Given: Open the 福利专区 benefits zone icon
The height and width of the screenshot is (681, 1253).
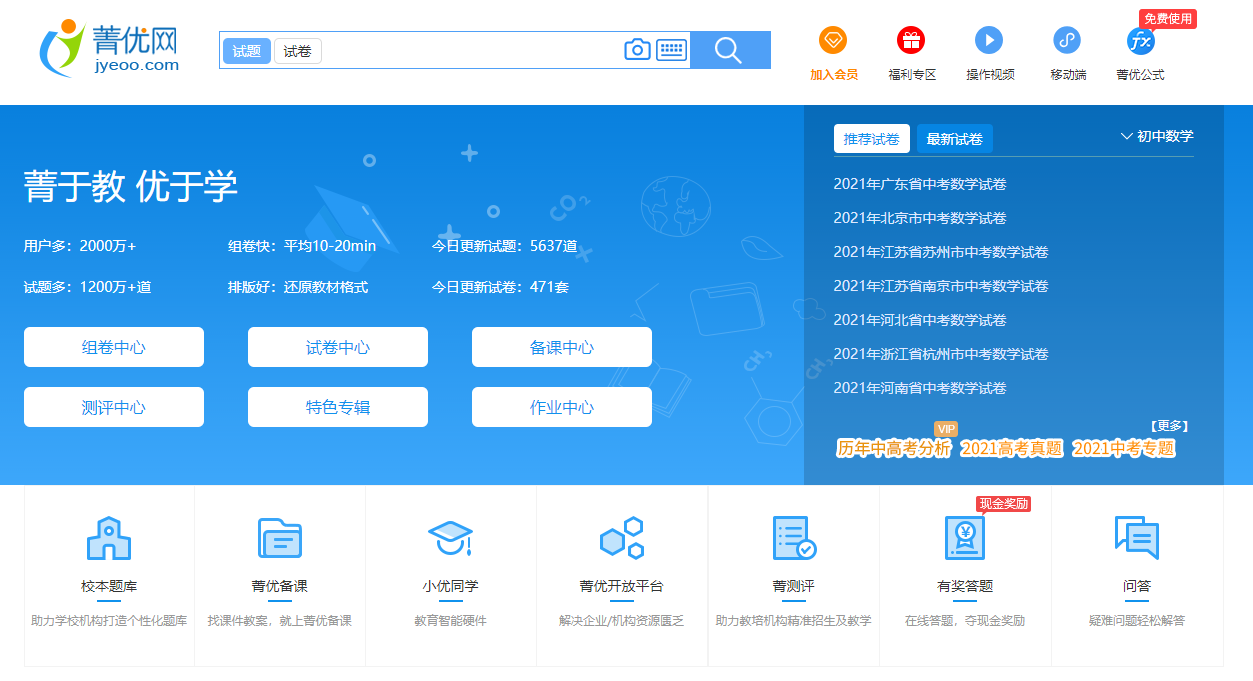Looking at the screenshot, I should click(x=911, y=41).
